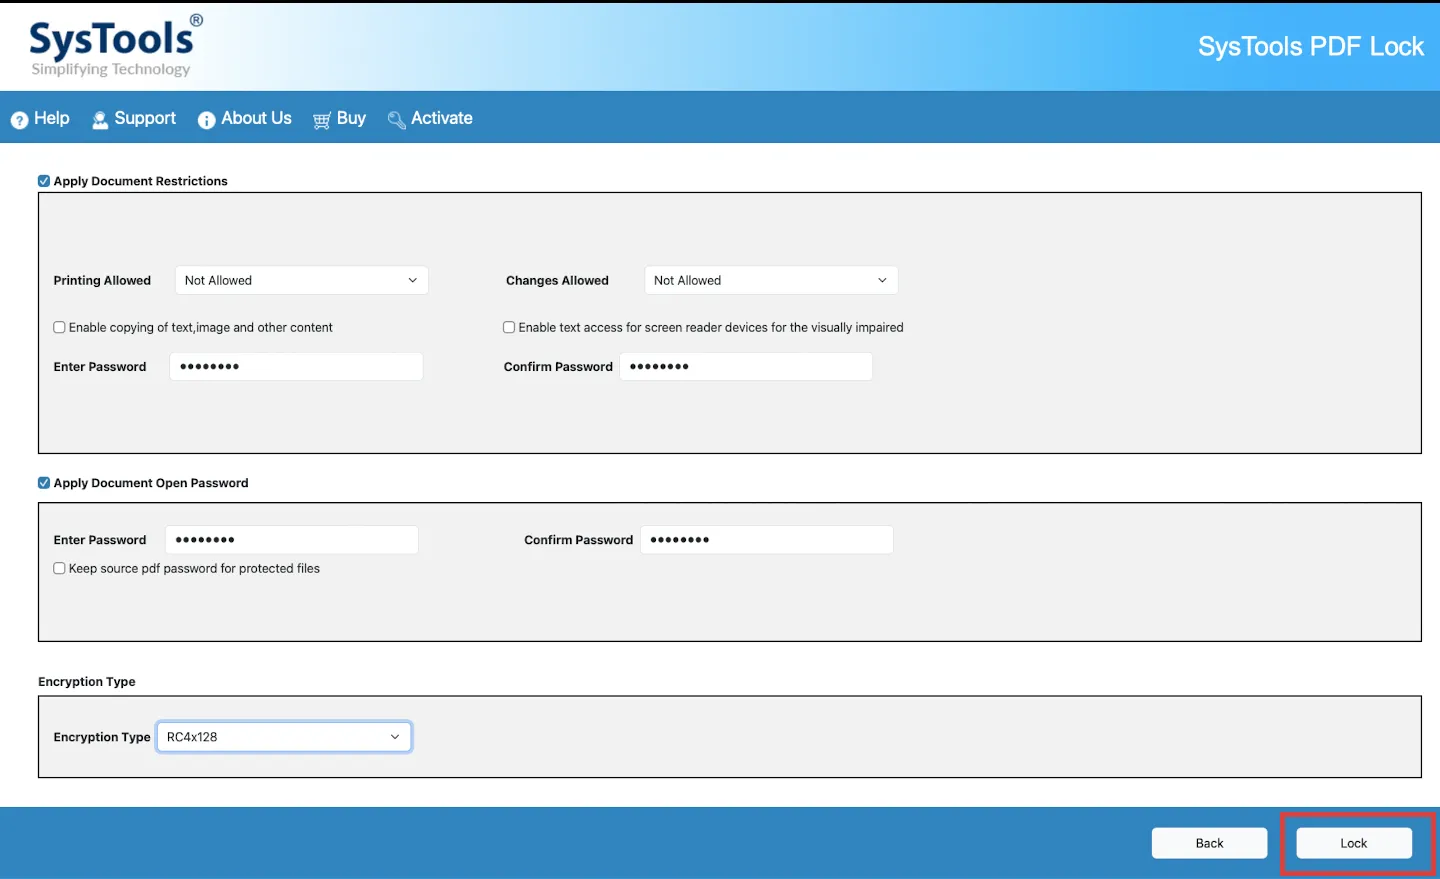This screenshot has width=1440, height=879.
Task: Enable text access for screen reader devices
Action: tap(509, 327)
